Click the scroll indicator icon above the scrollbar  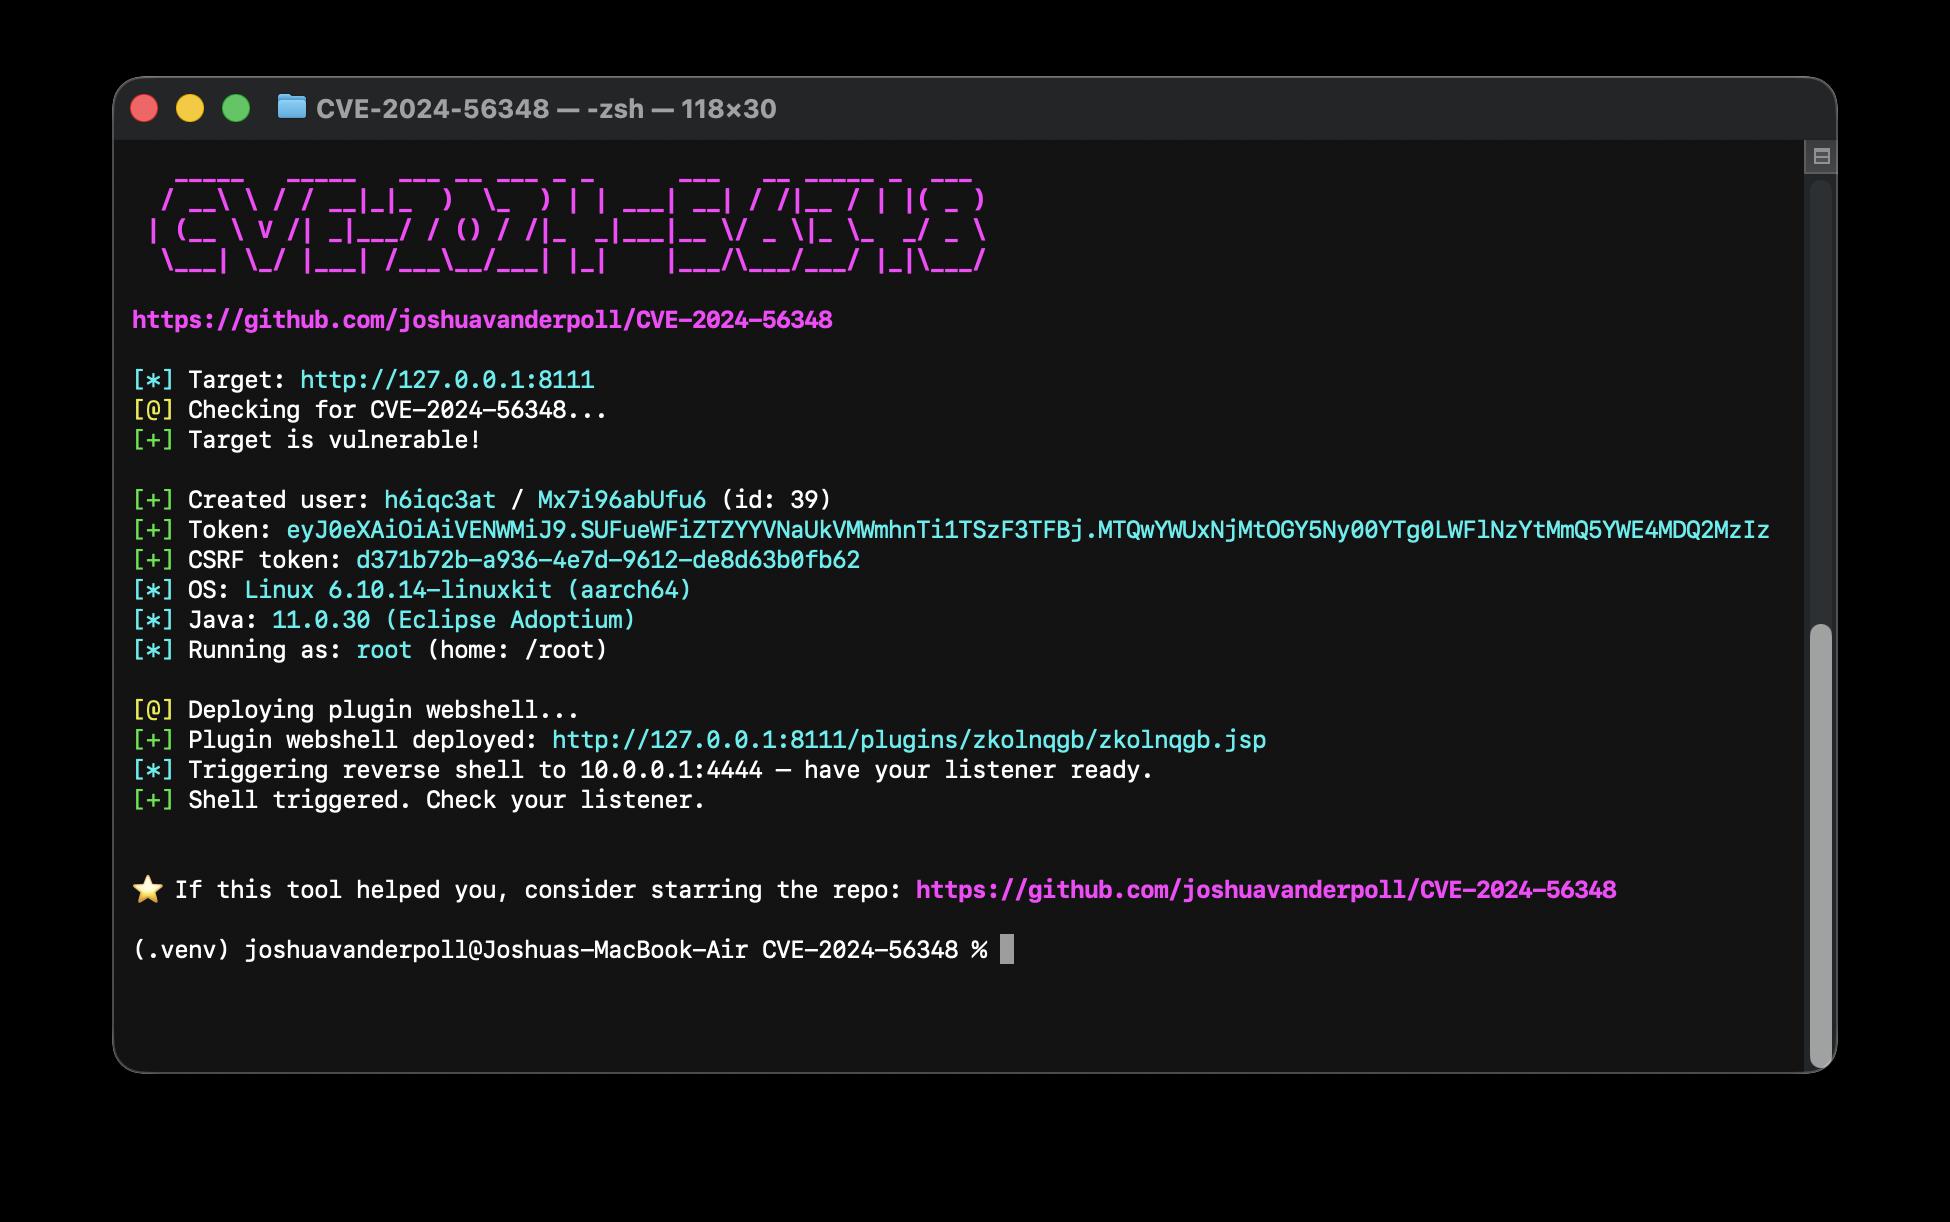point(1822,154)
